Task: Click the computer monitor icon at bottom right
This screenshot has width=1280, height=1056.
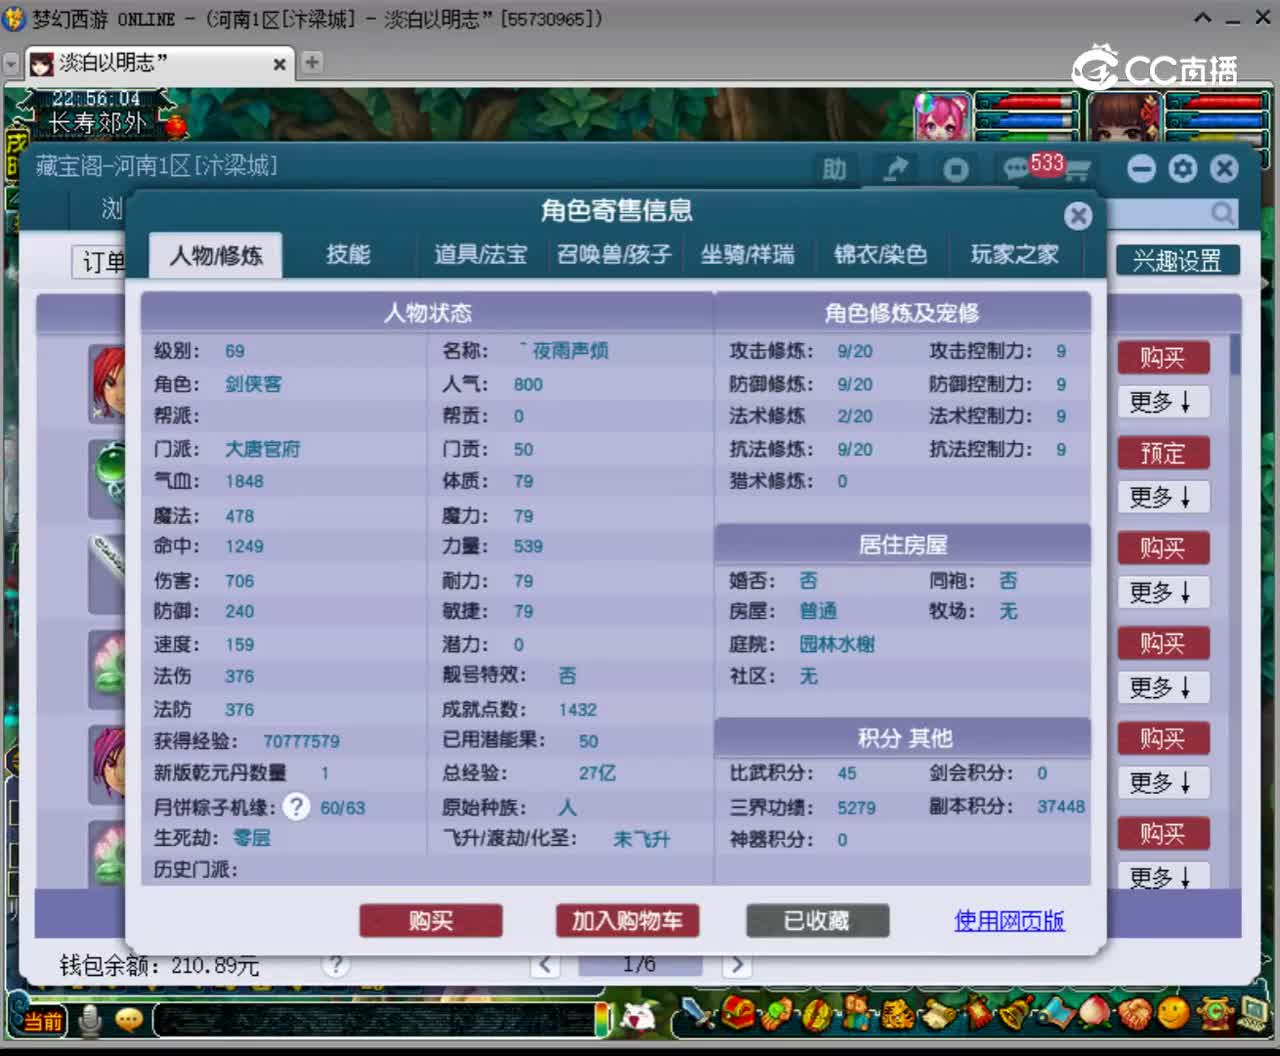Action: [1251, 1013]
